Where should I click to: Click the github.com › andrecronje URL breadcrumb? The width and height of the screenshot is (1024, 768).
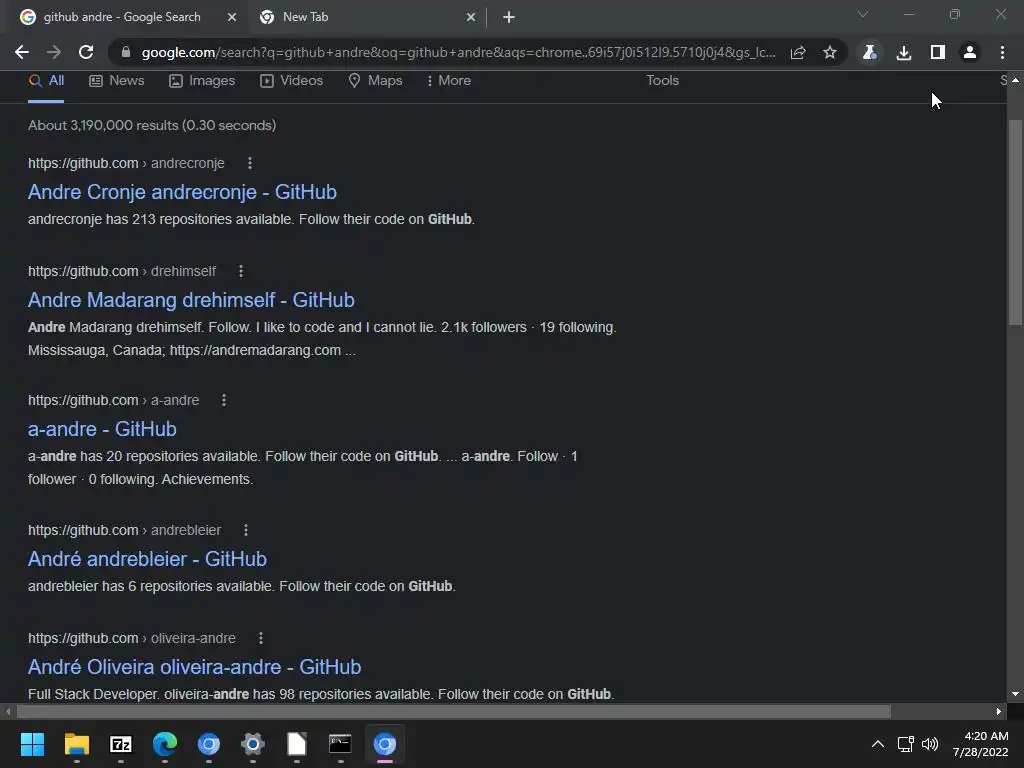126,163
